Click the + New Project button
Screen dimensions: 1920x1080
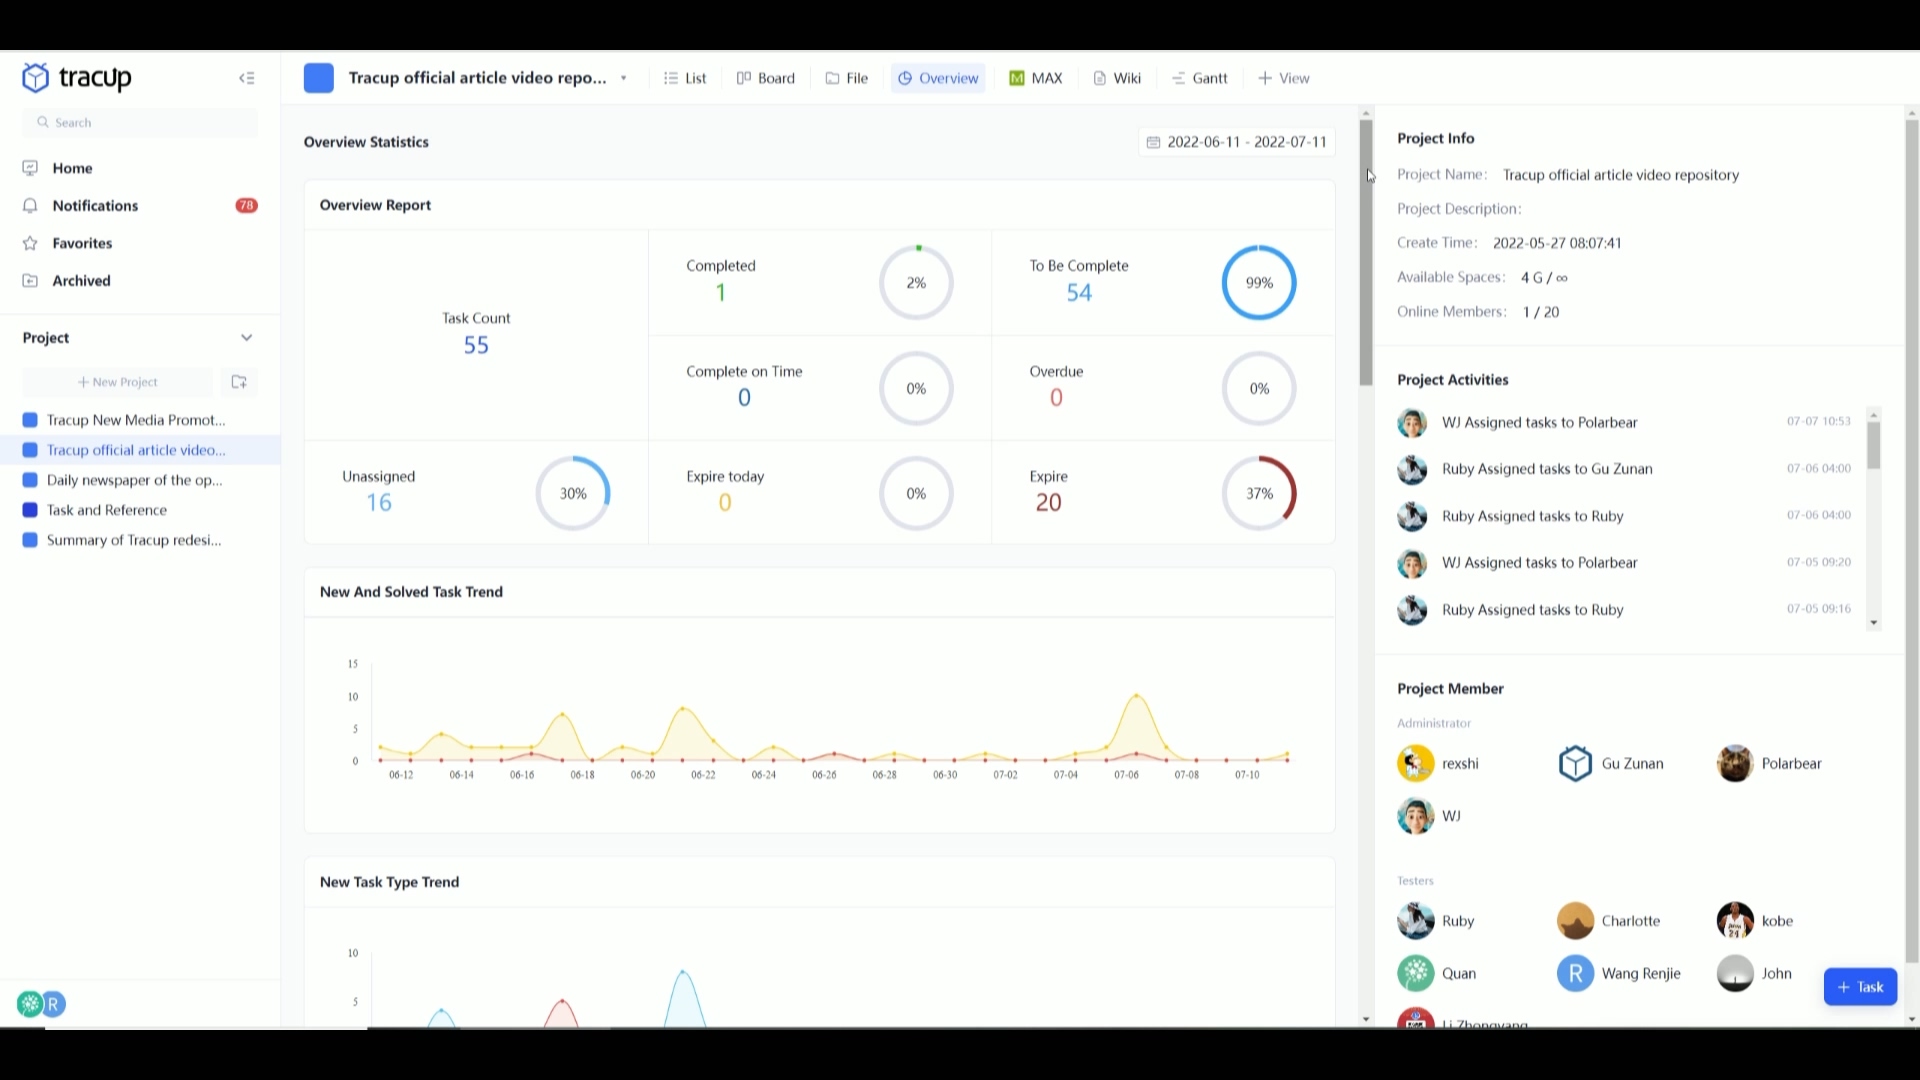click(118, 382)
